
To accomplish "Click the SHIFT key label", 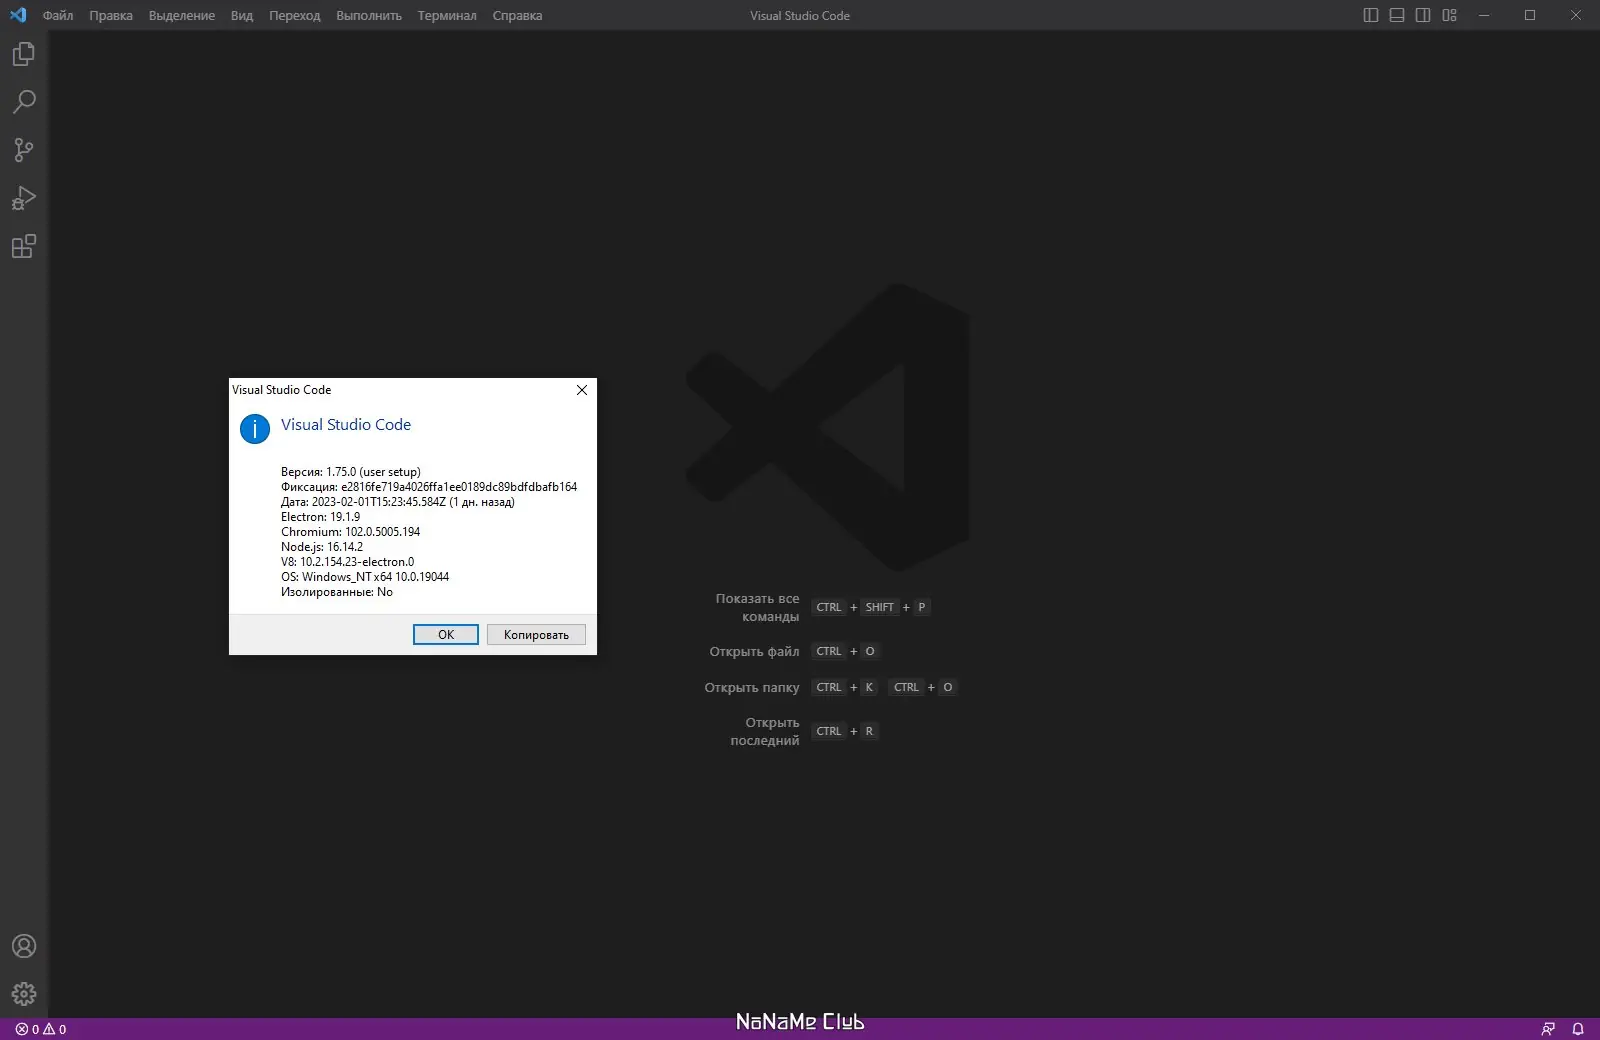I will pos(880,607).
